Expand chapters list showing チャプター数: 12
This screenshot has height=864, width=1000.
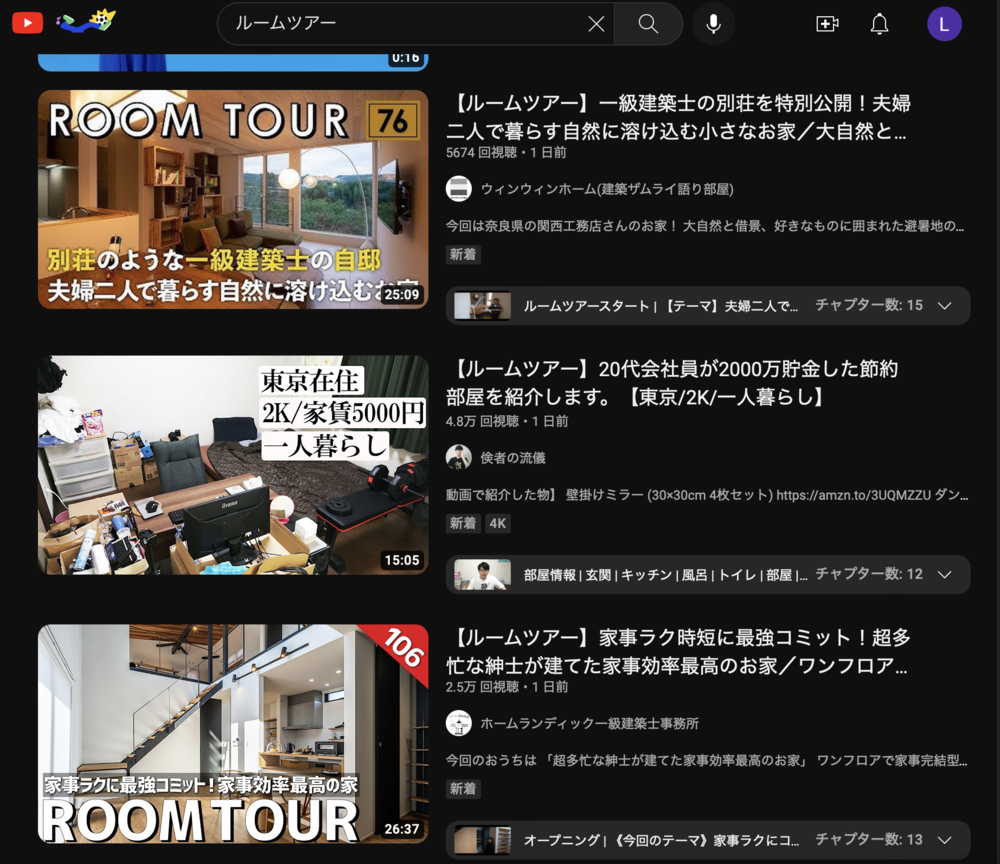883,574
